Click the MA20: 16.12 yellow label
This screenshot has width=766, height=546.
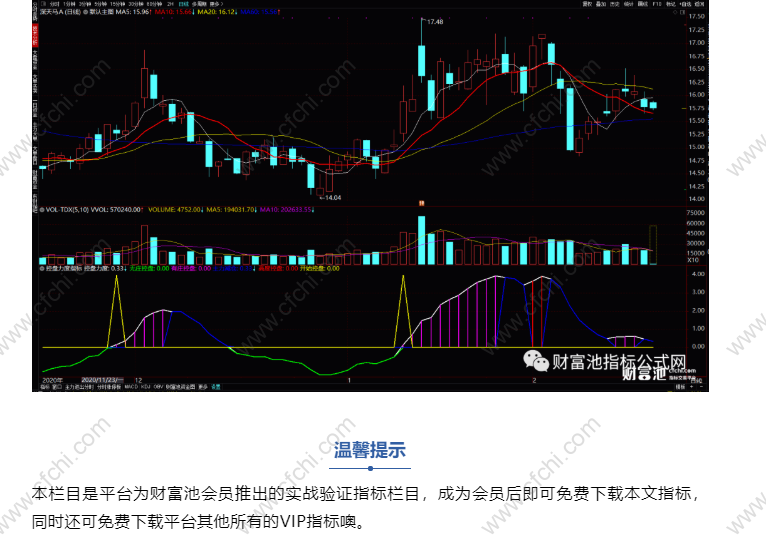pos(216,11)
